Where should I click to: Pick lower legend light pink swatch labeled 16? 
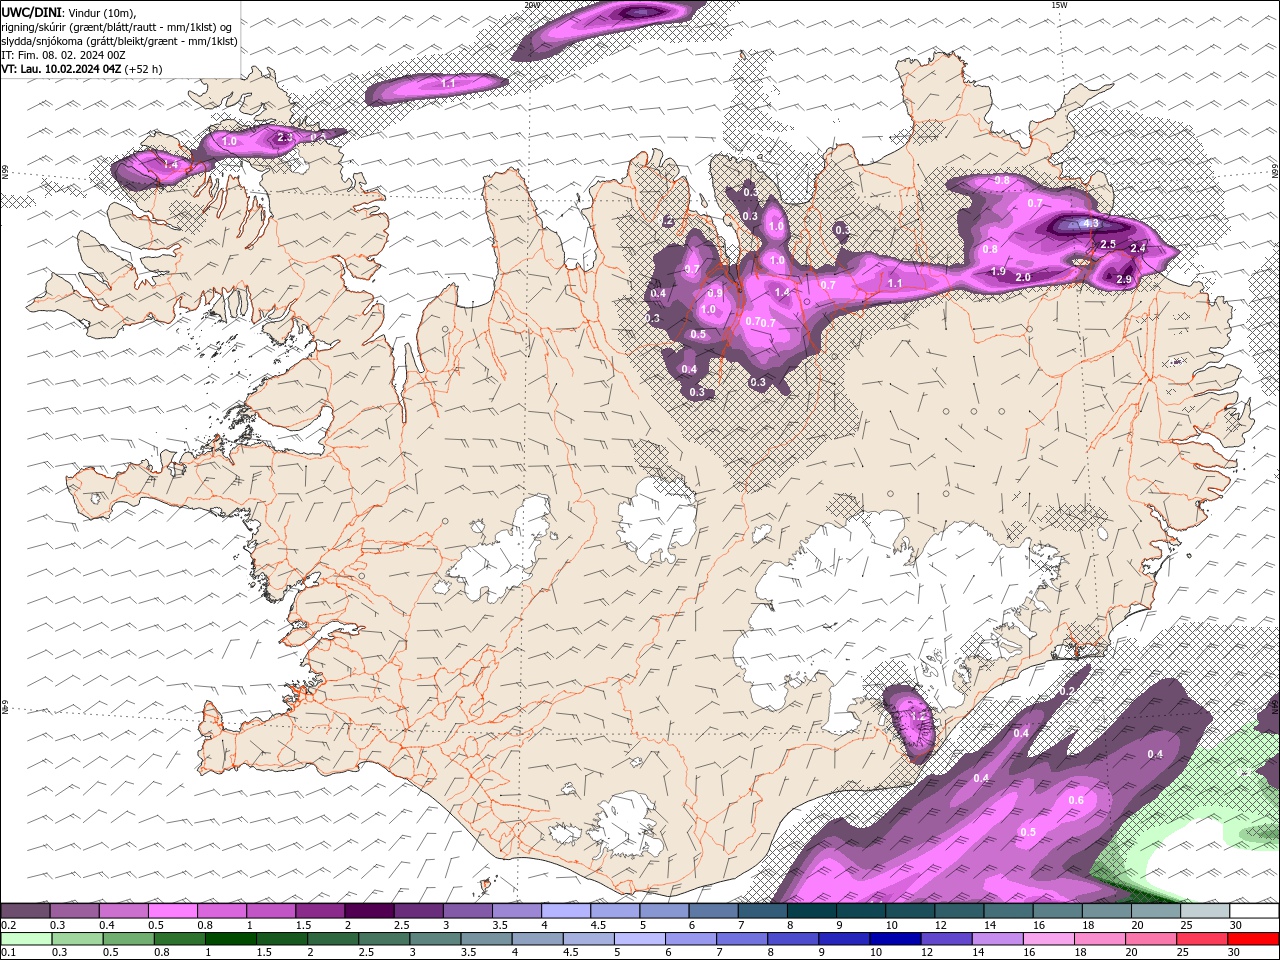pos(1047,938)
